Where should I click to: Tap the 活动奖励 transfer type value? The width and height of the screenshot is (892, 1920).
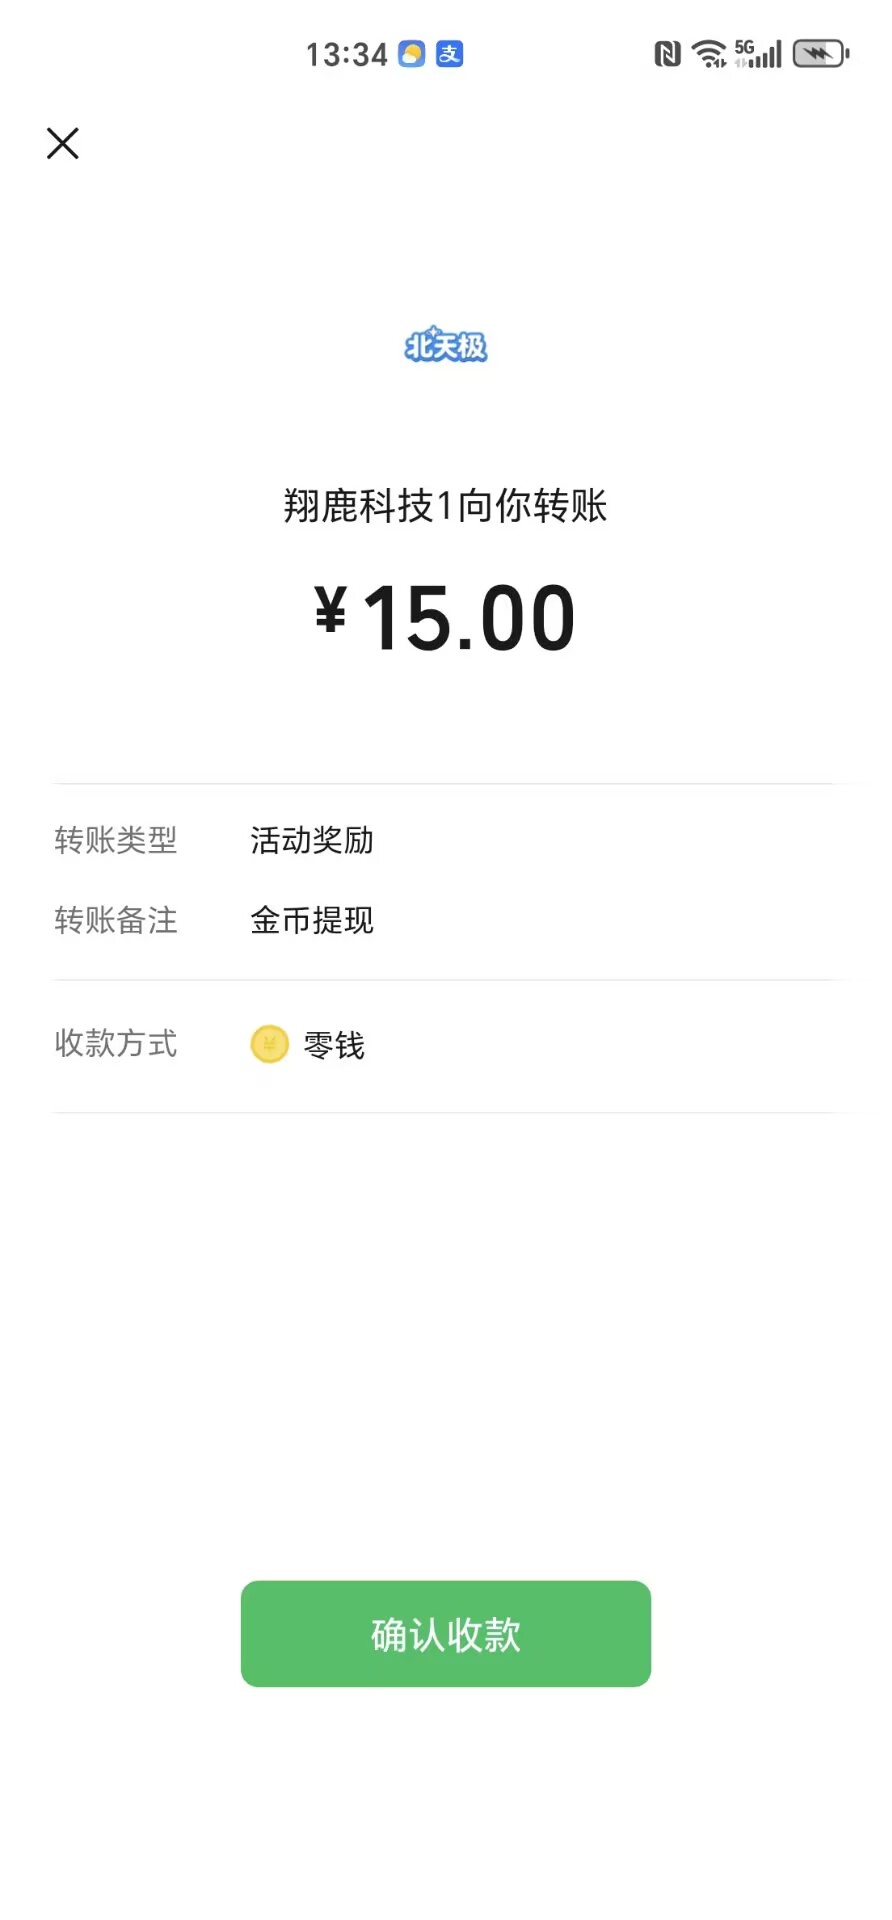(x=312, y=841)
